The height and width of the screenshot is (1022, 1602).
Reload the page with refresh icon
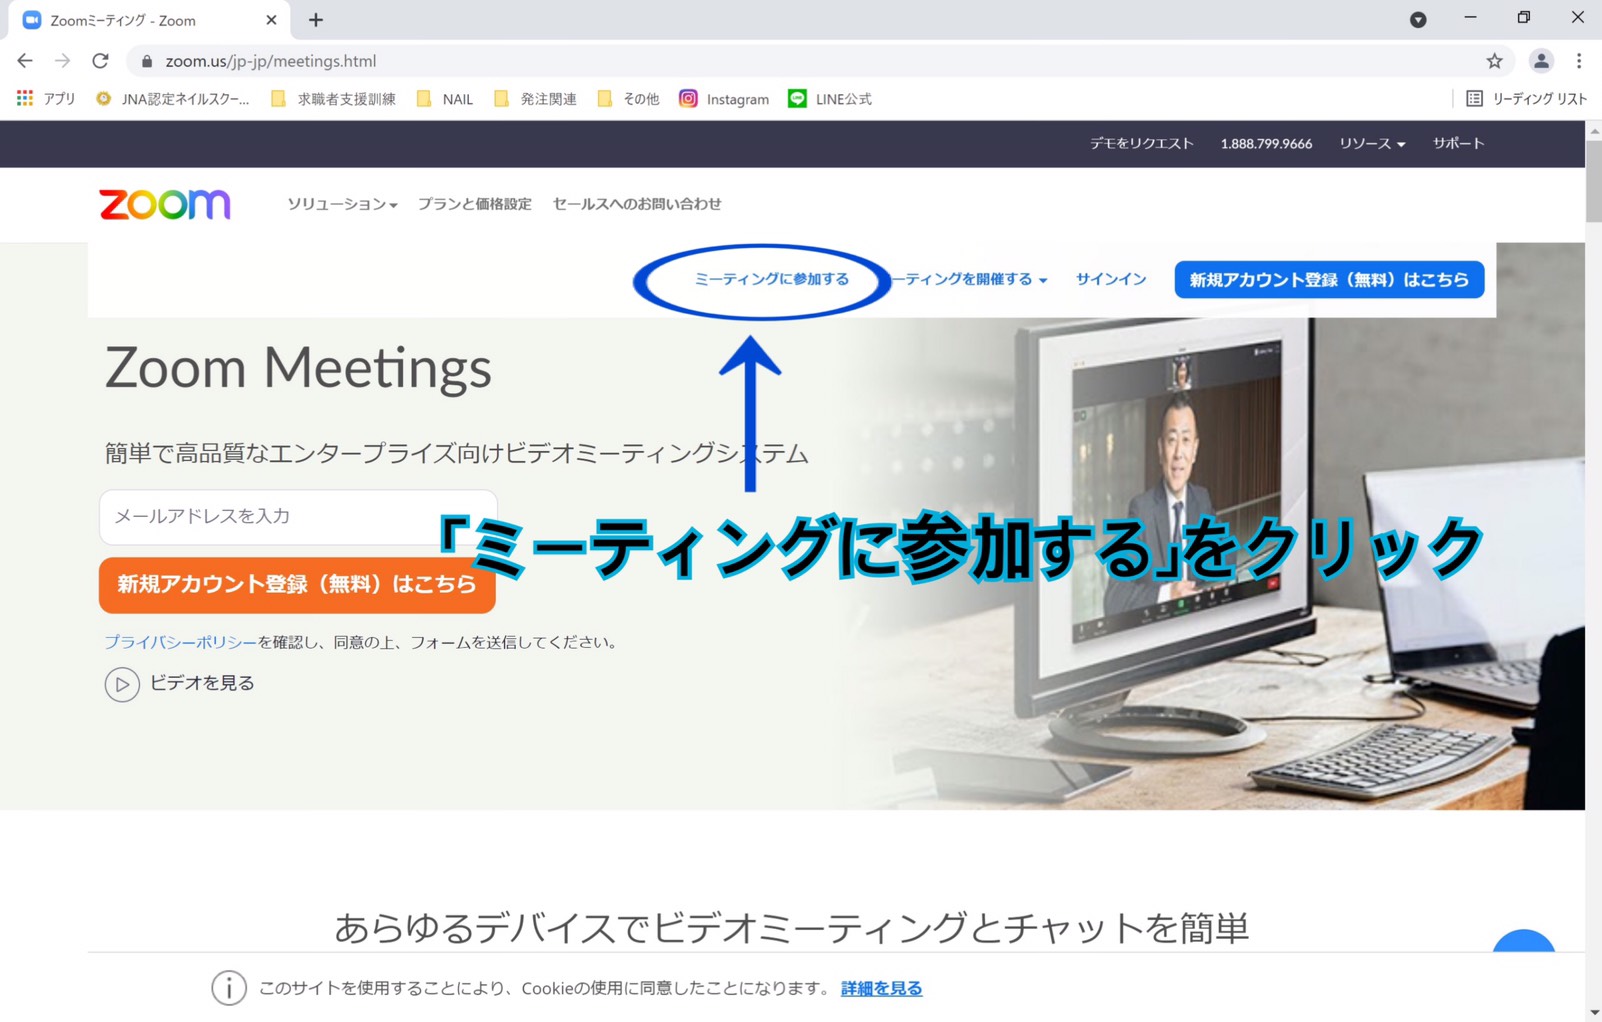pos(100,61)
